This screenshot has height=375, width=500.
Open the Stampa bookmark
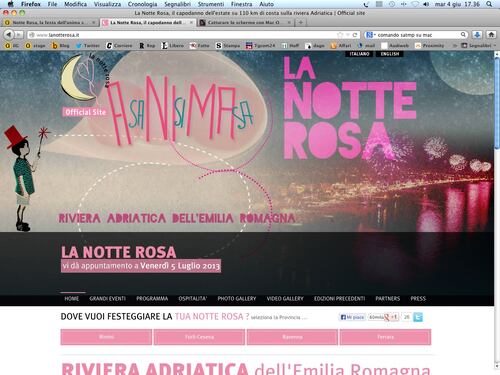(228, 46)
